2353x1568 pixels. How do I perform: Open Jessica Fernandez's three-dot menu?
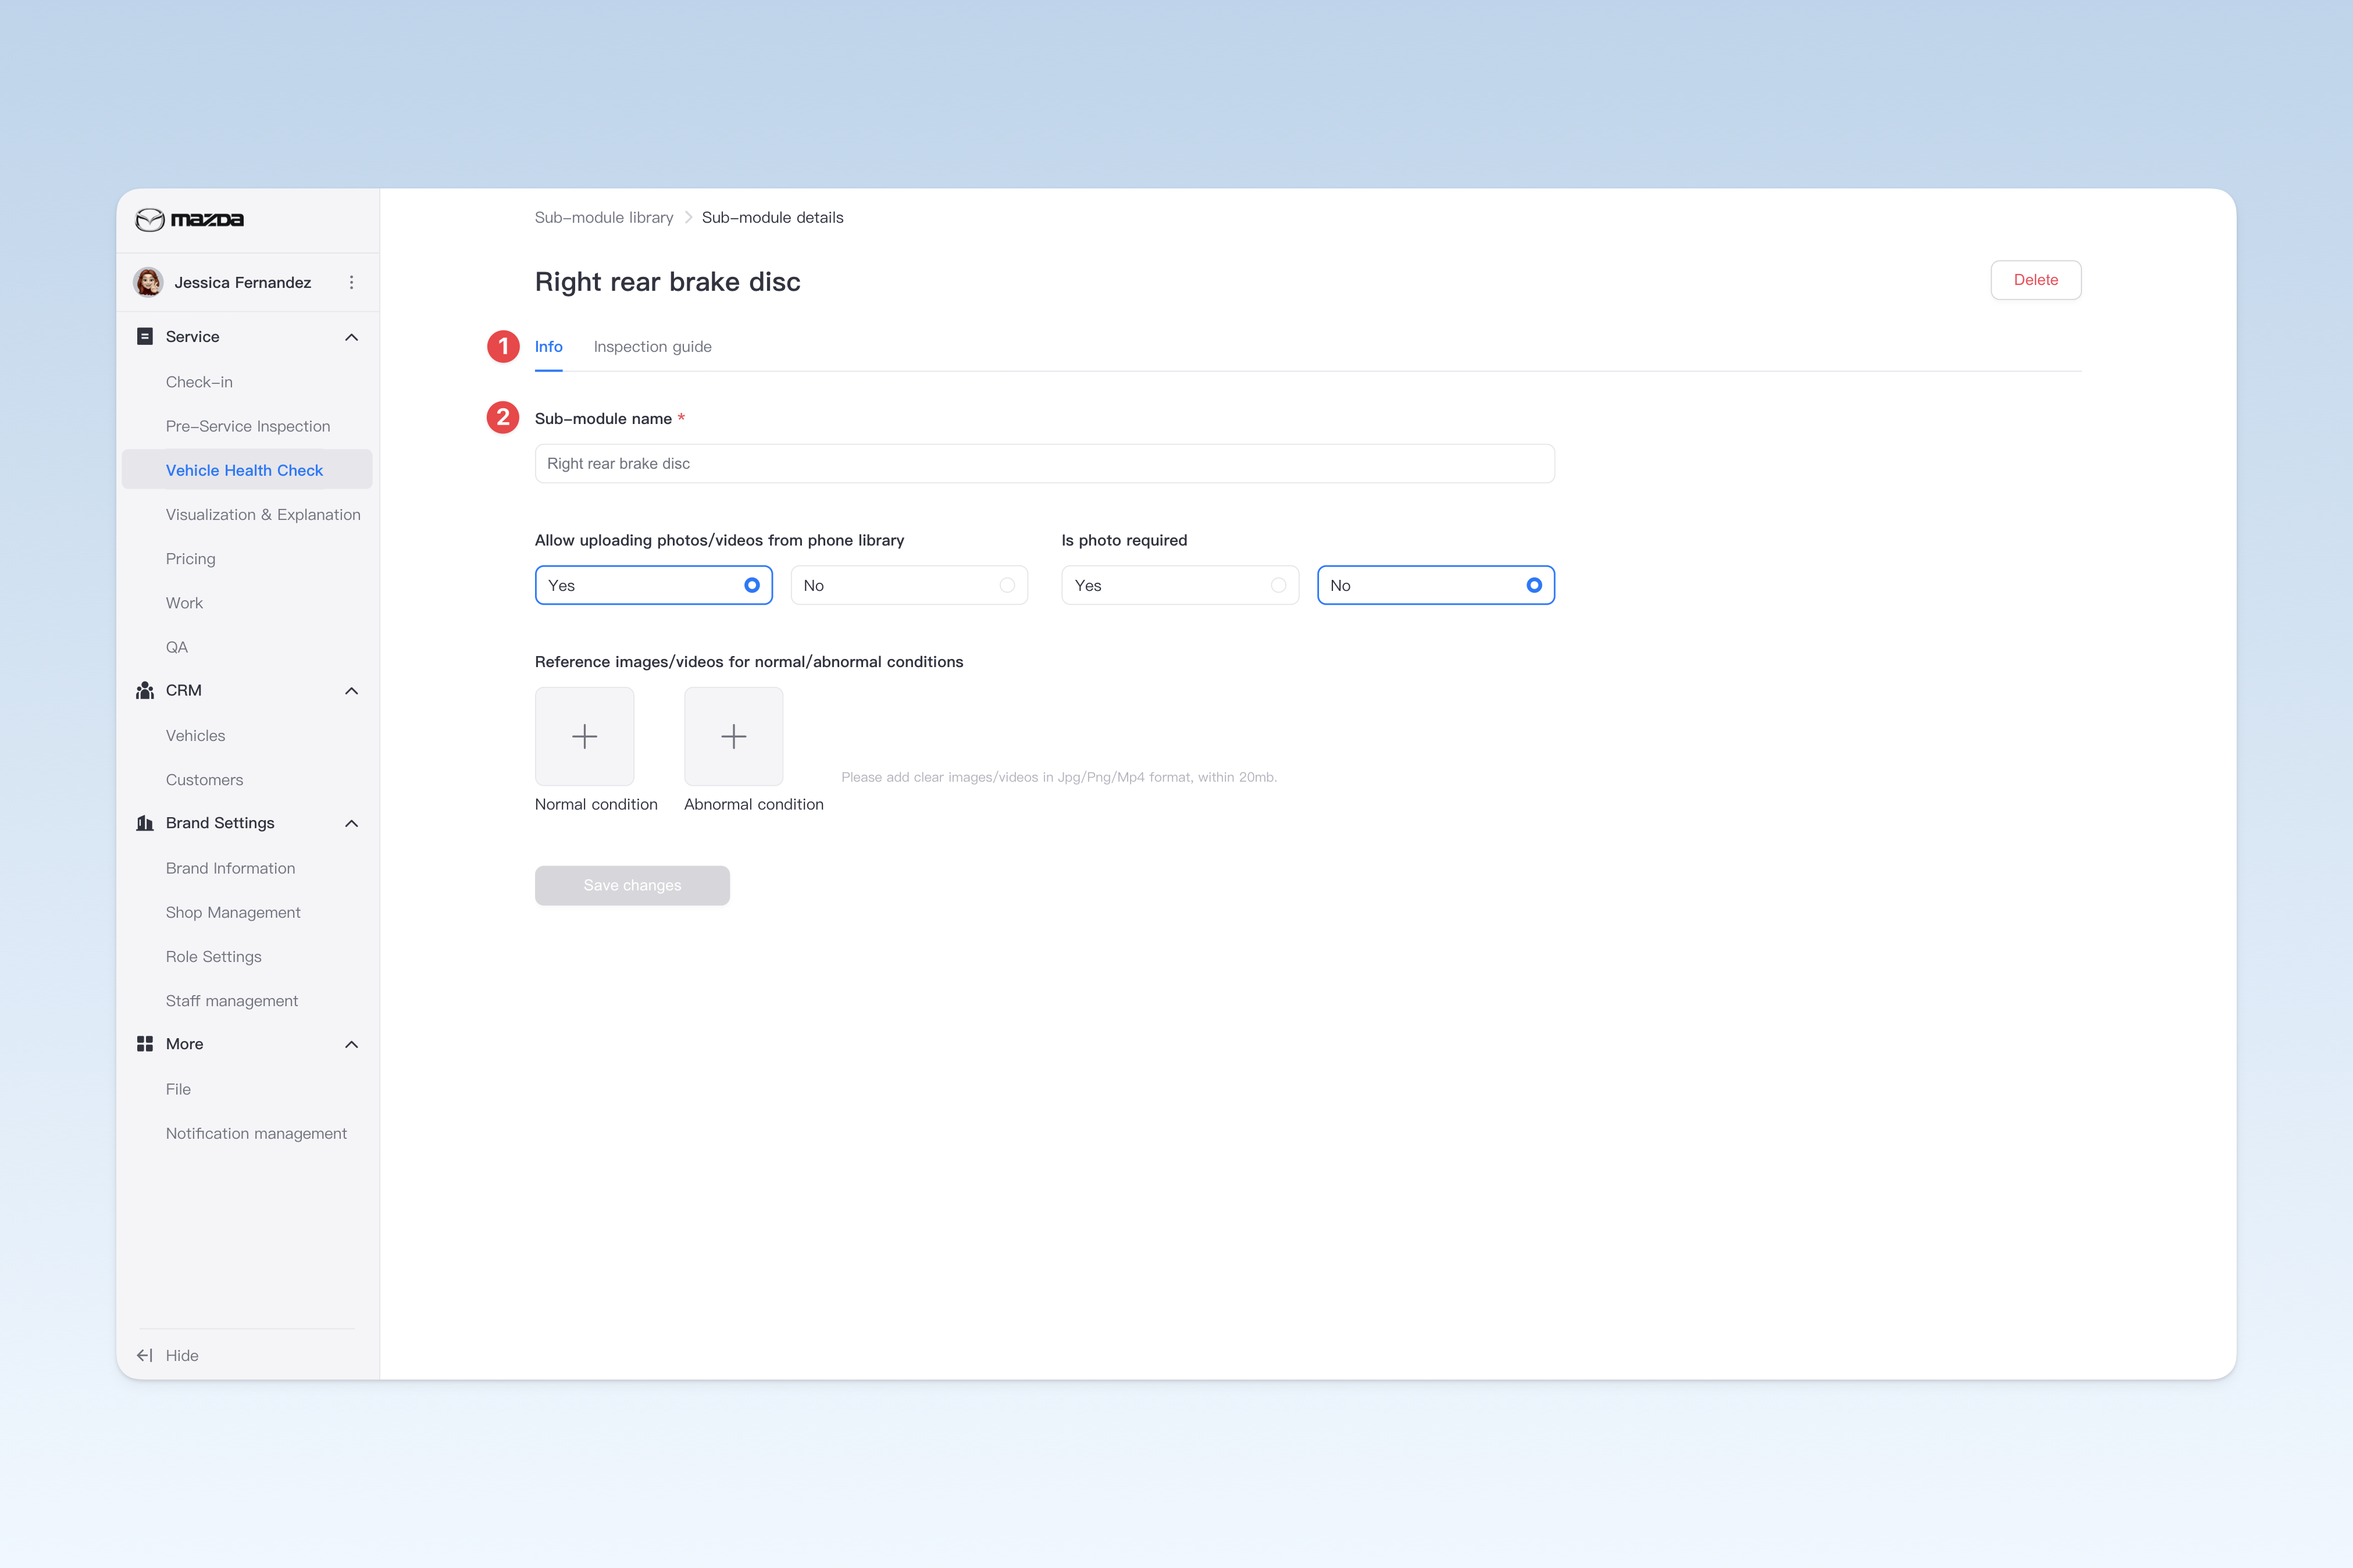[351, 283]
